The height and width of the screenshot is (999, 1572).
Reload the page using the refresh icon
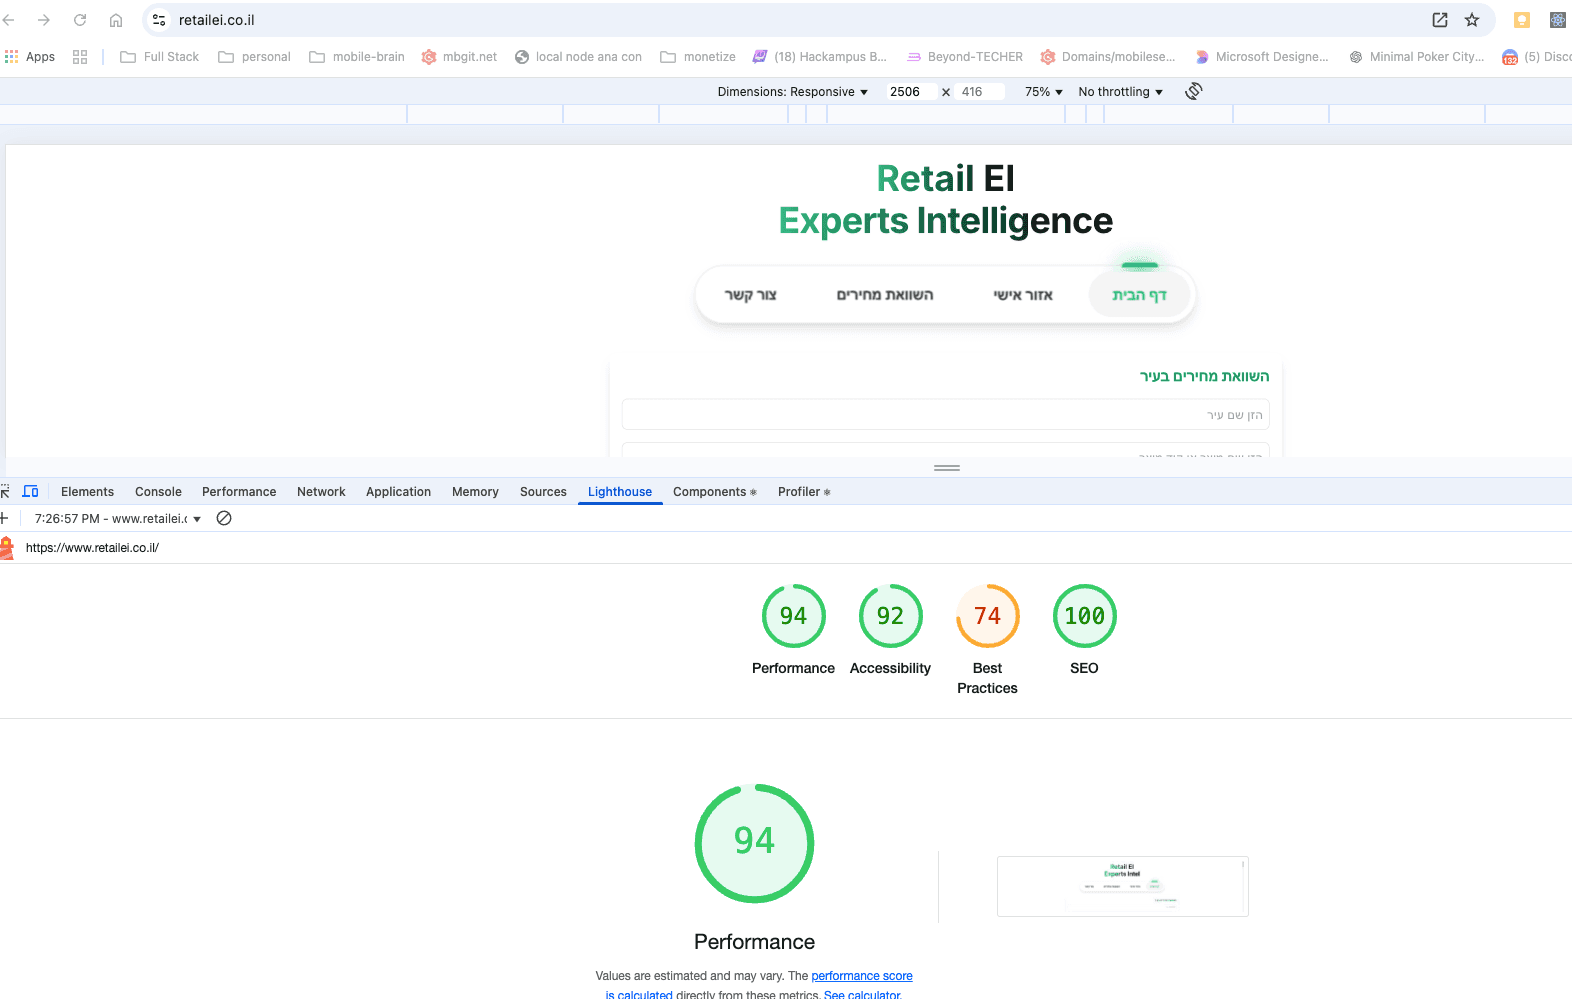[80, 20]
